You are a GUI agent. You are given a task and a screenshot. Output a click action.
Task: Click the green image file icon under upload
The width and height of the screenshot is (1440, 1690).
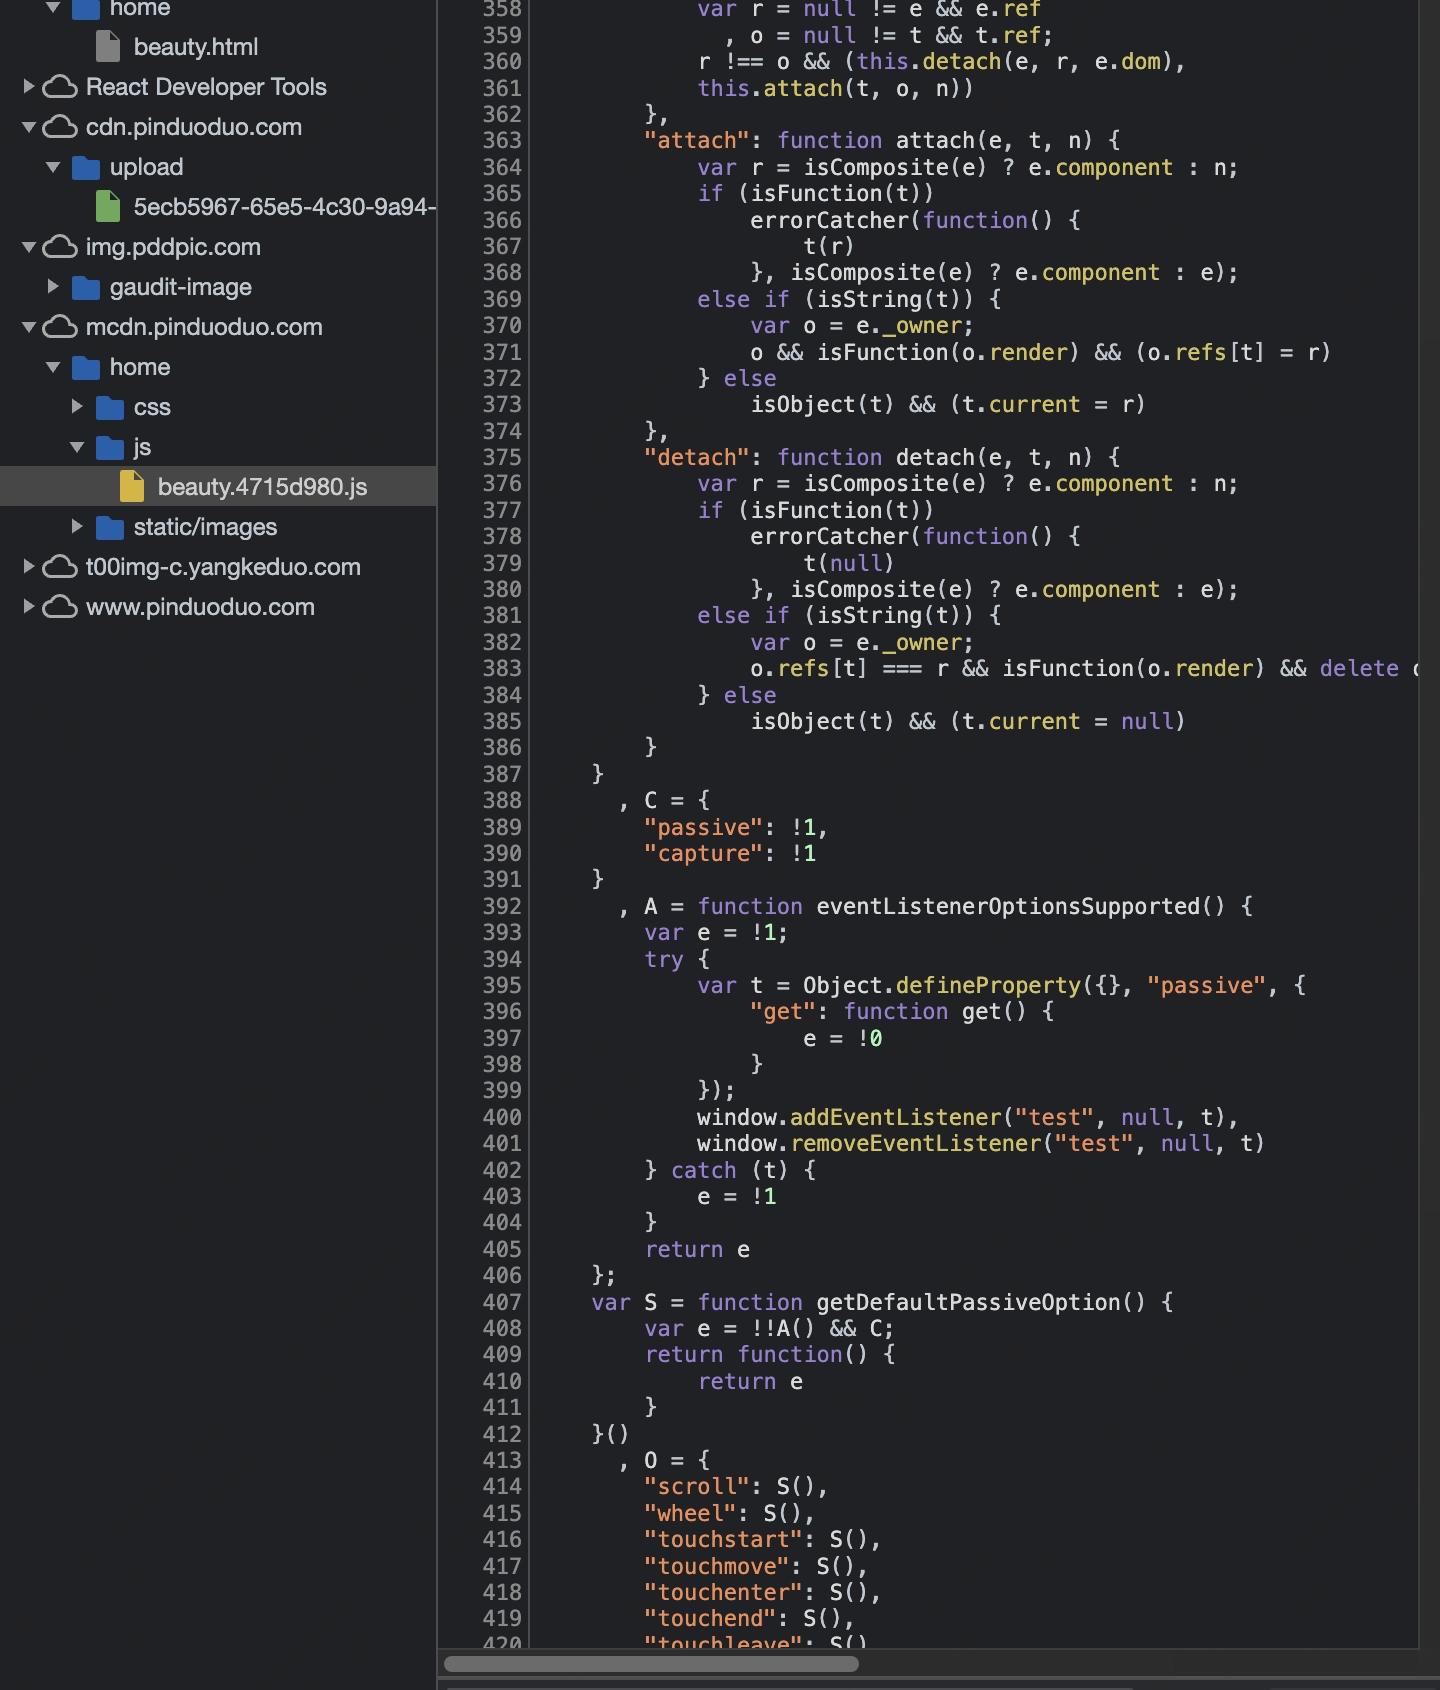[108, 207]
